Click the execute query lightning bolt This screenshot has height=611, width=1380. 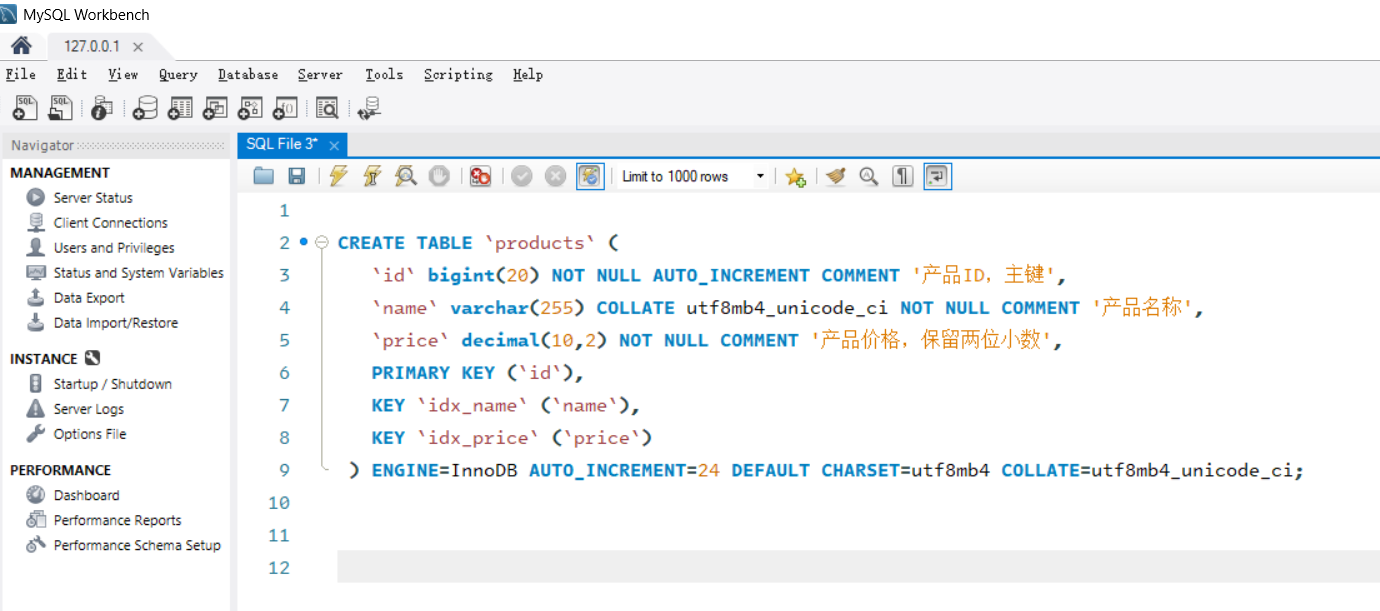point(338,177)
